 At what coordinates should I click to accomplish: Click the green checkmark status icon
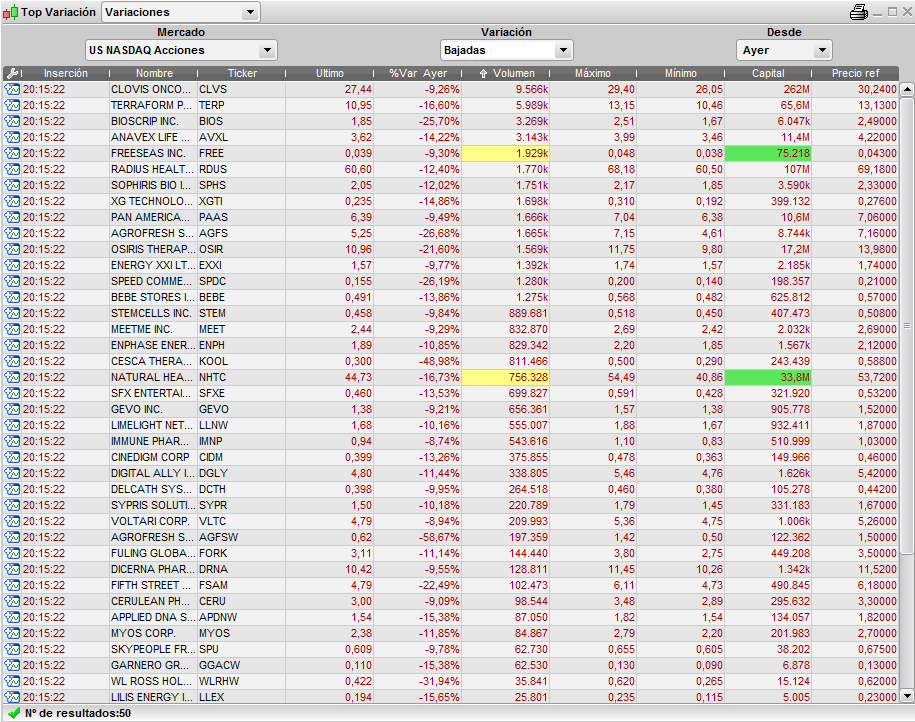(14, 713)
